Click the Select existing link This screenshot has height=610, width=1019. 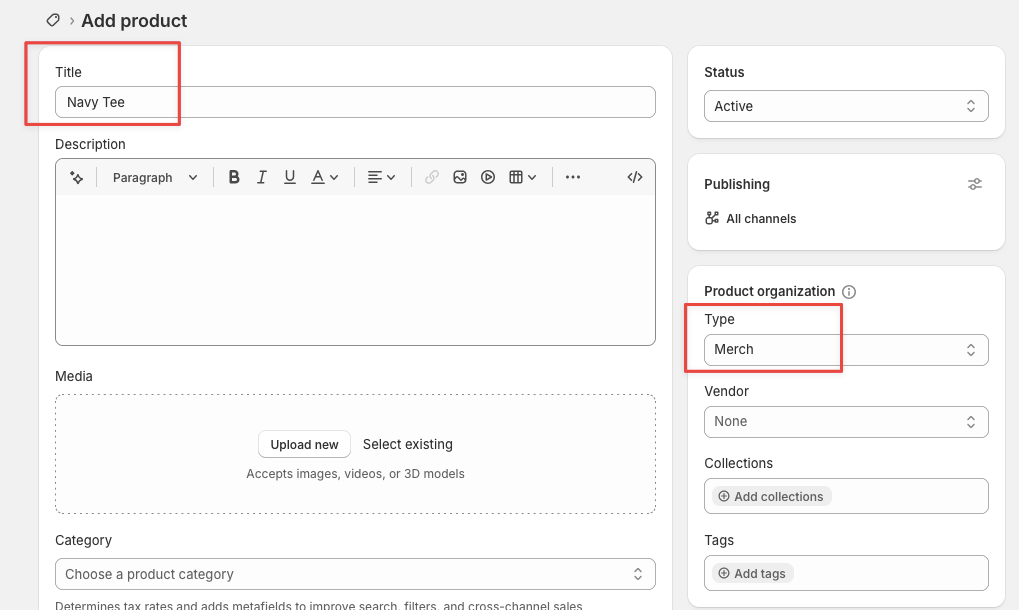407,444
